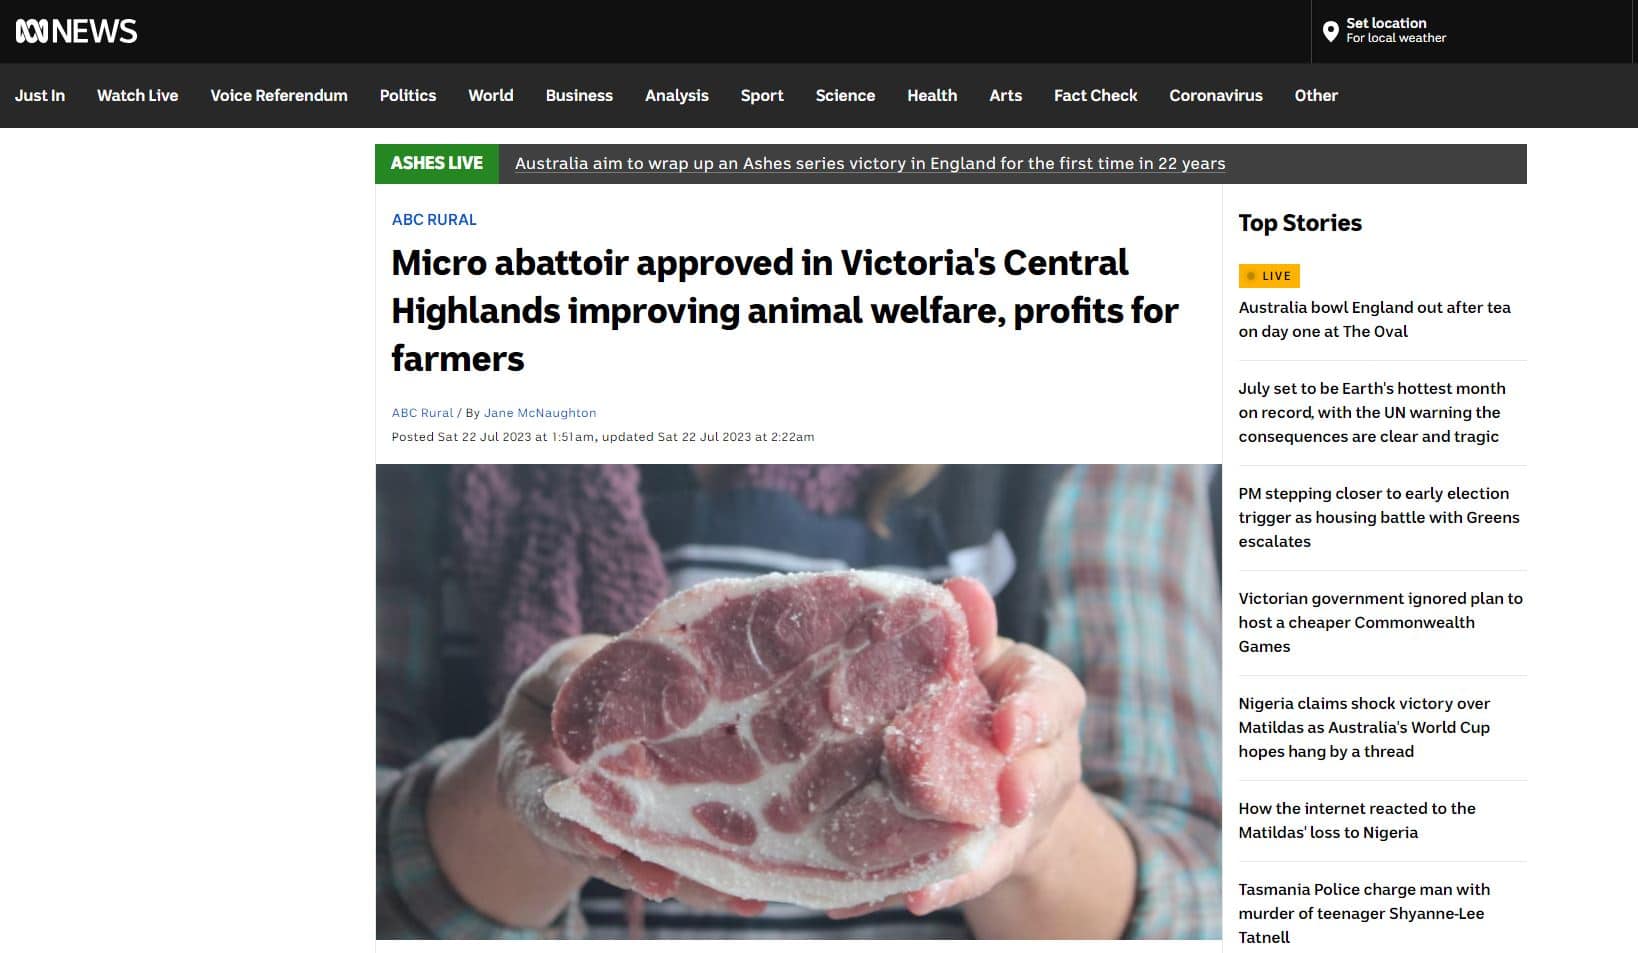Open the Just In section

[x=40, y=96]
